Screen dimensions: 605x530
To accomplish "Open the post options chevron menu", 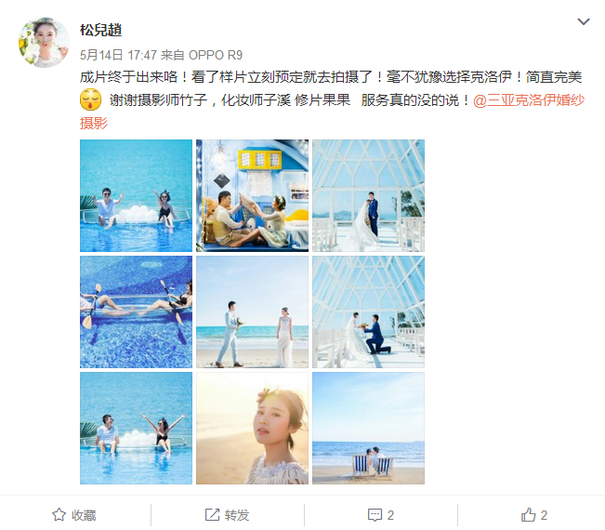I will (x=583, y=22).
